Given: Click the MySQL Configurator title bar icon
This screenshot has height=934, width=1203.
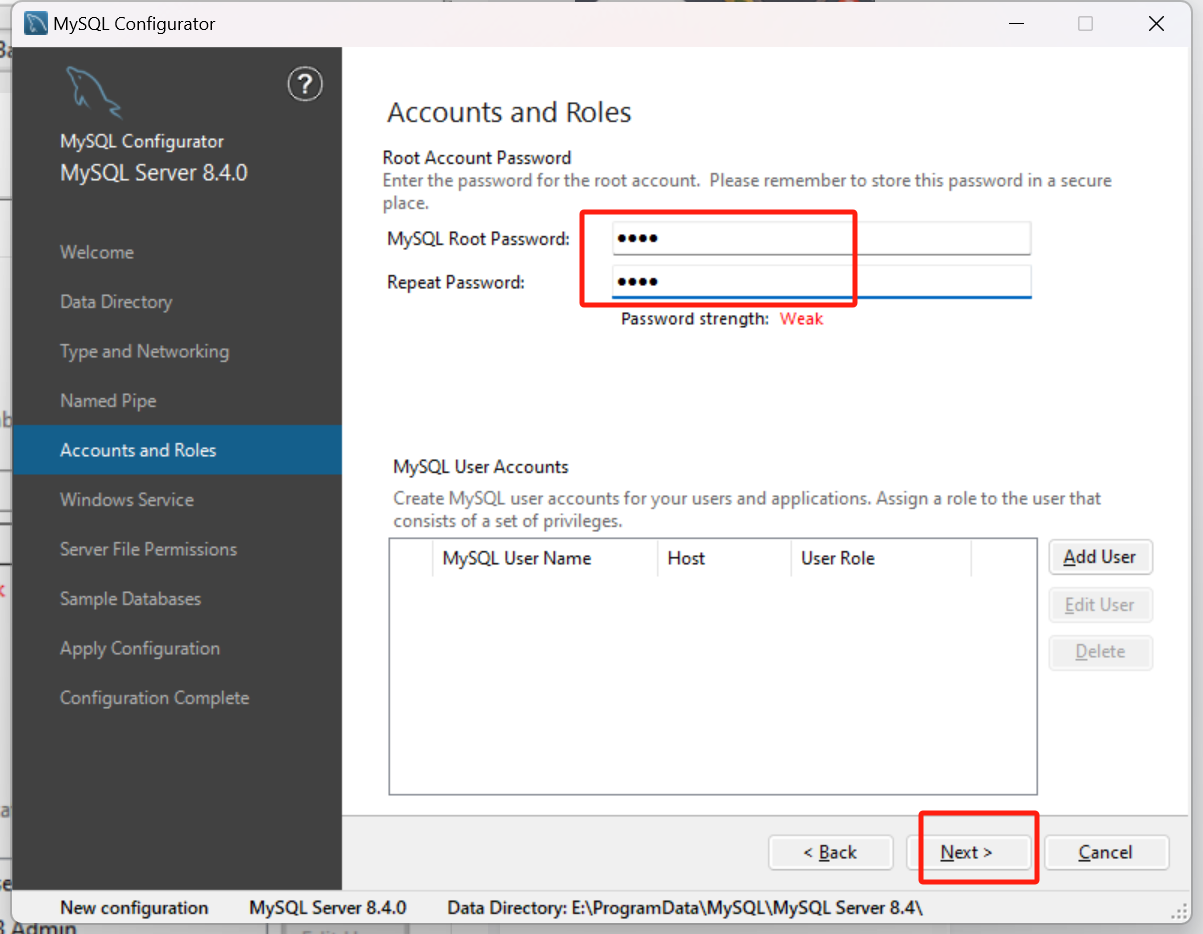Looking at the screenshot, I should tap(36, 23).
